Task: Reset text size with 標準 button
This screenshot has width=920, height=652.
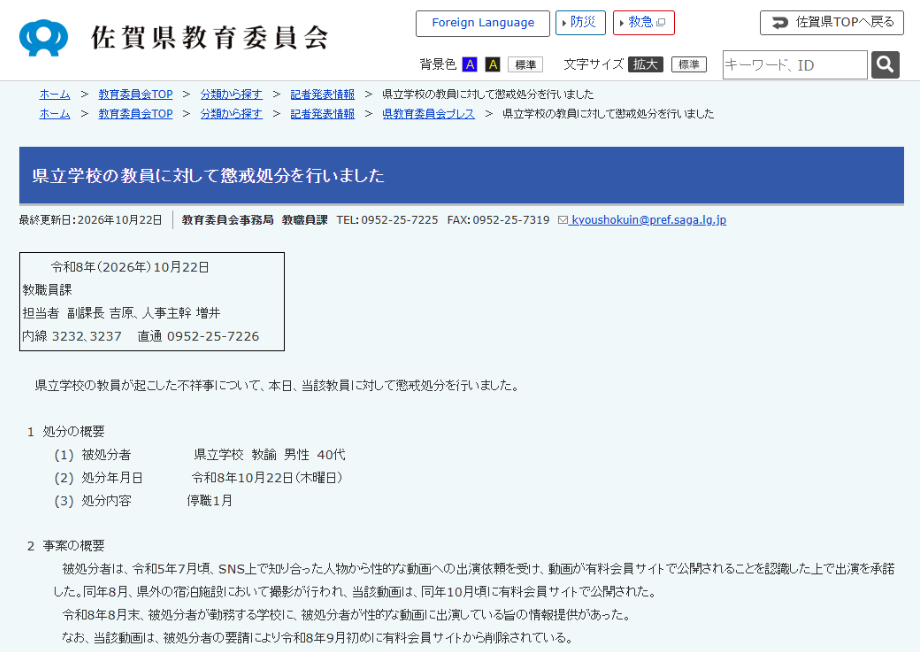Action: point(689,65)
